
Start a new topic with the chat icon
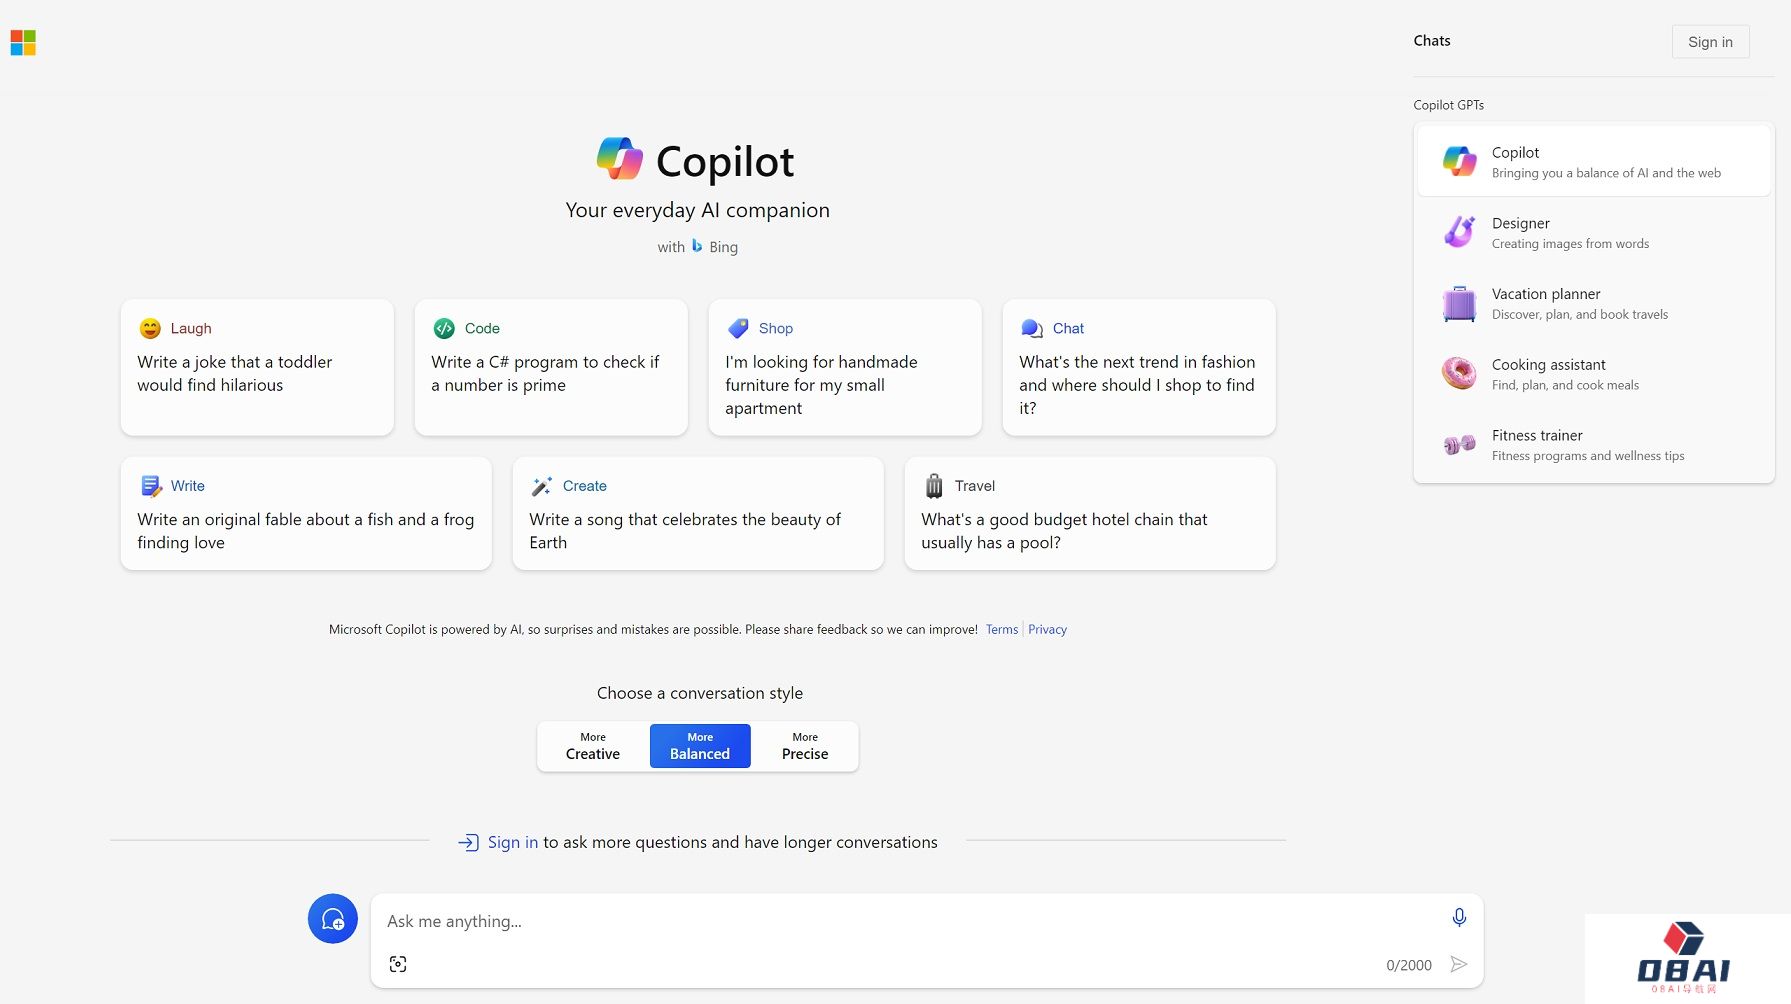[332, 918]
